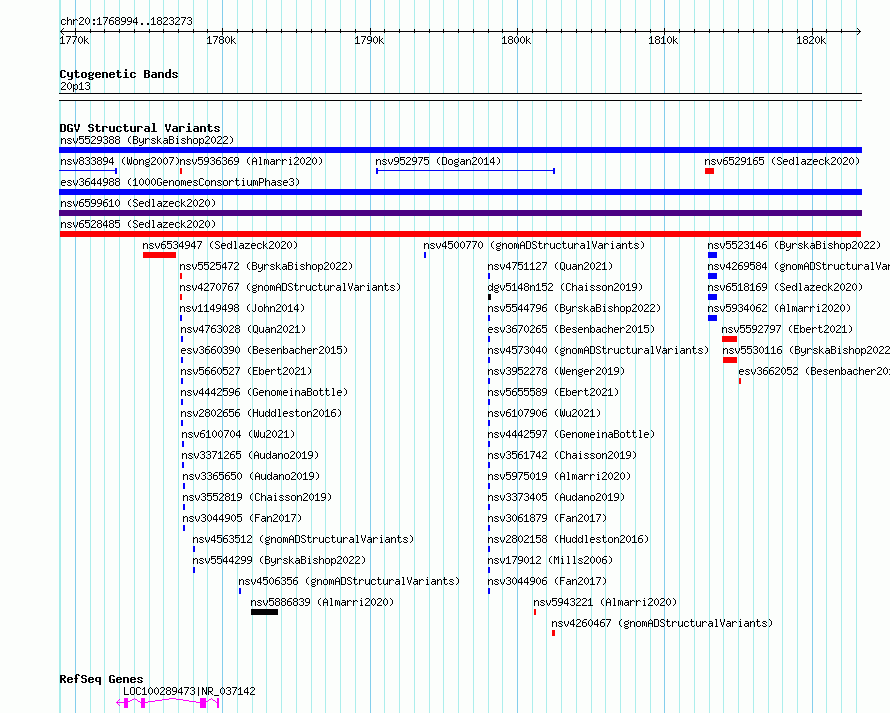
Task: Click the red bar under nsv6529165
Action: click(710, 171)
